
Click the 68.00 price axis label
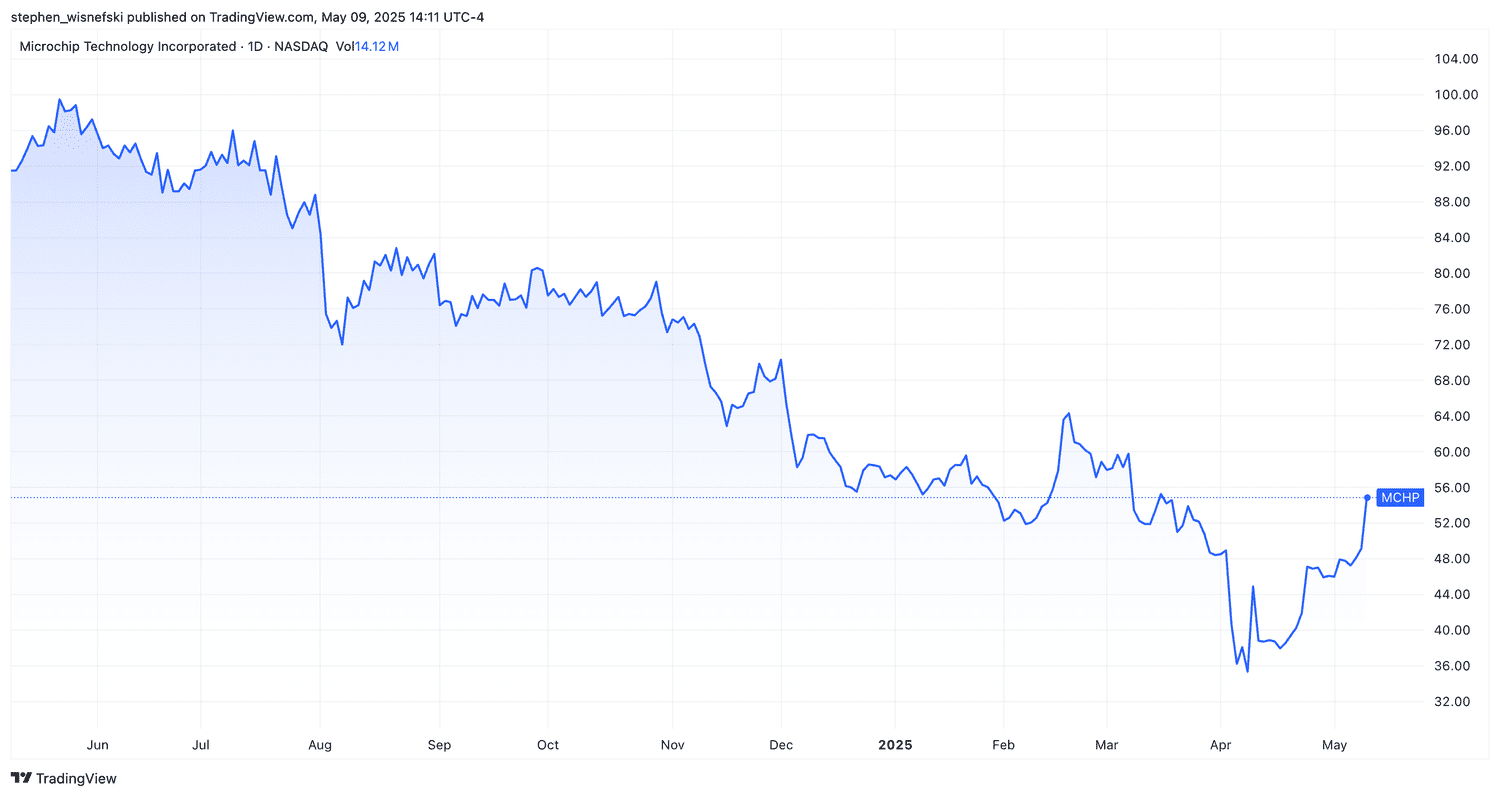click(x=1454, y=380)
